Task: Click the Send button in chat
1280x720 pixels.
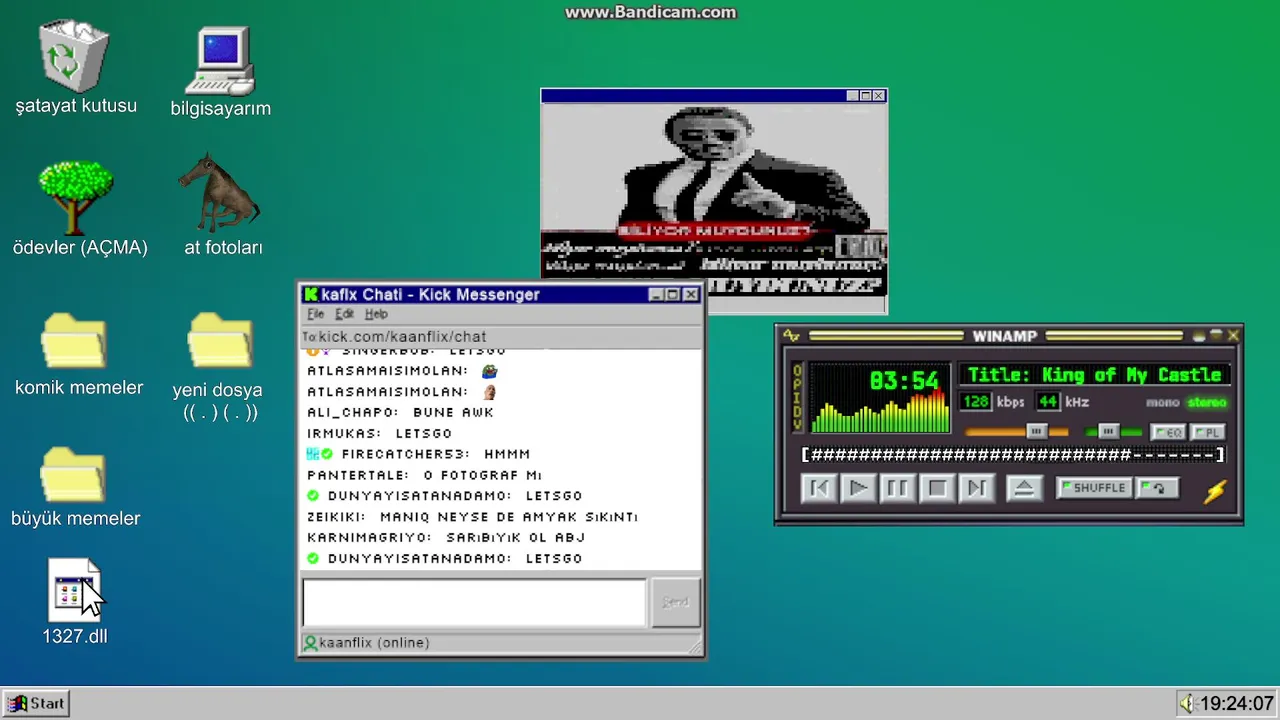Action: [675, 602]
